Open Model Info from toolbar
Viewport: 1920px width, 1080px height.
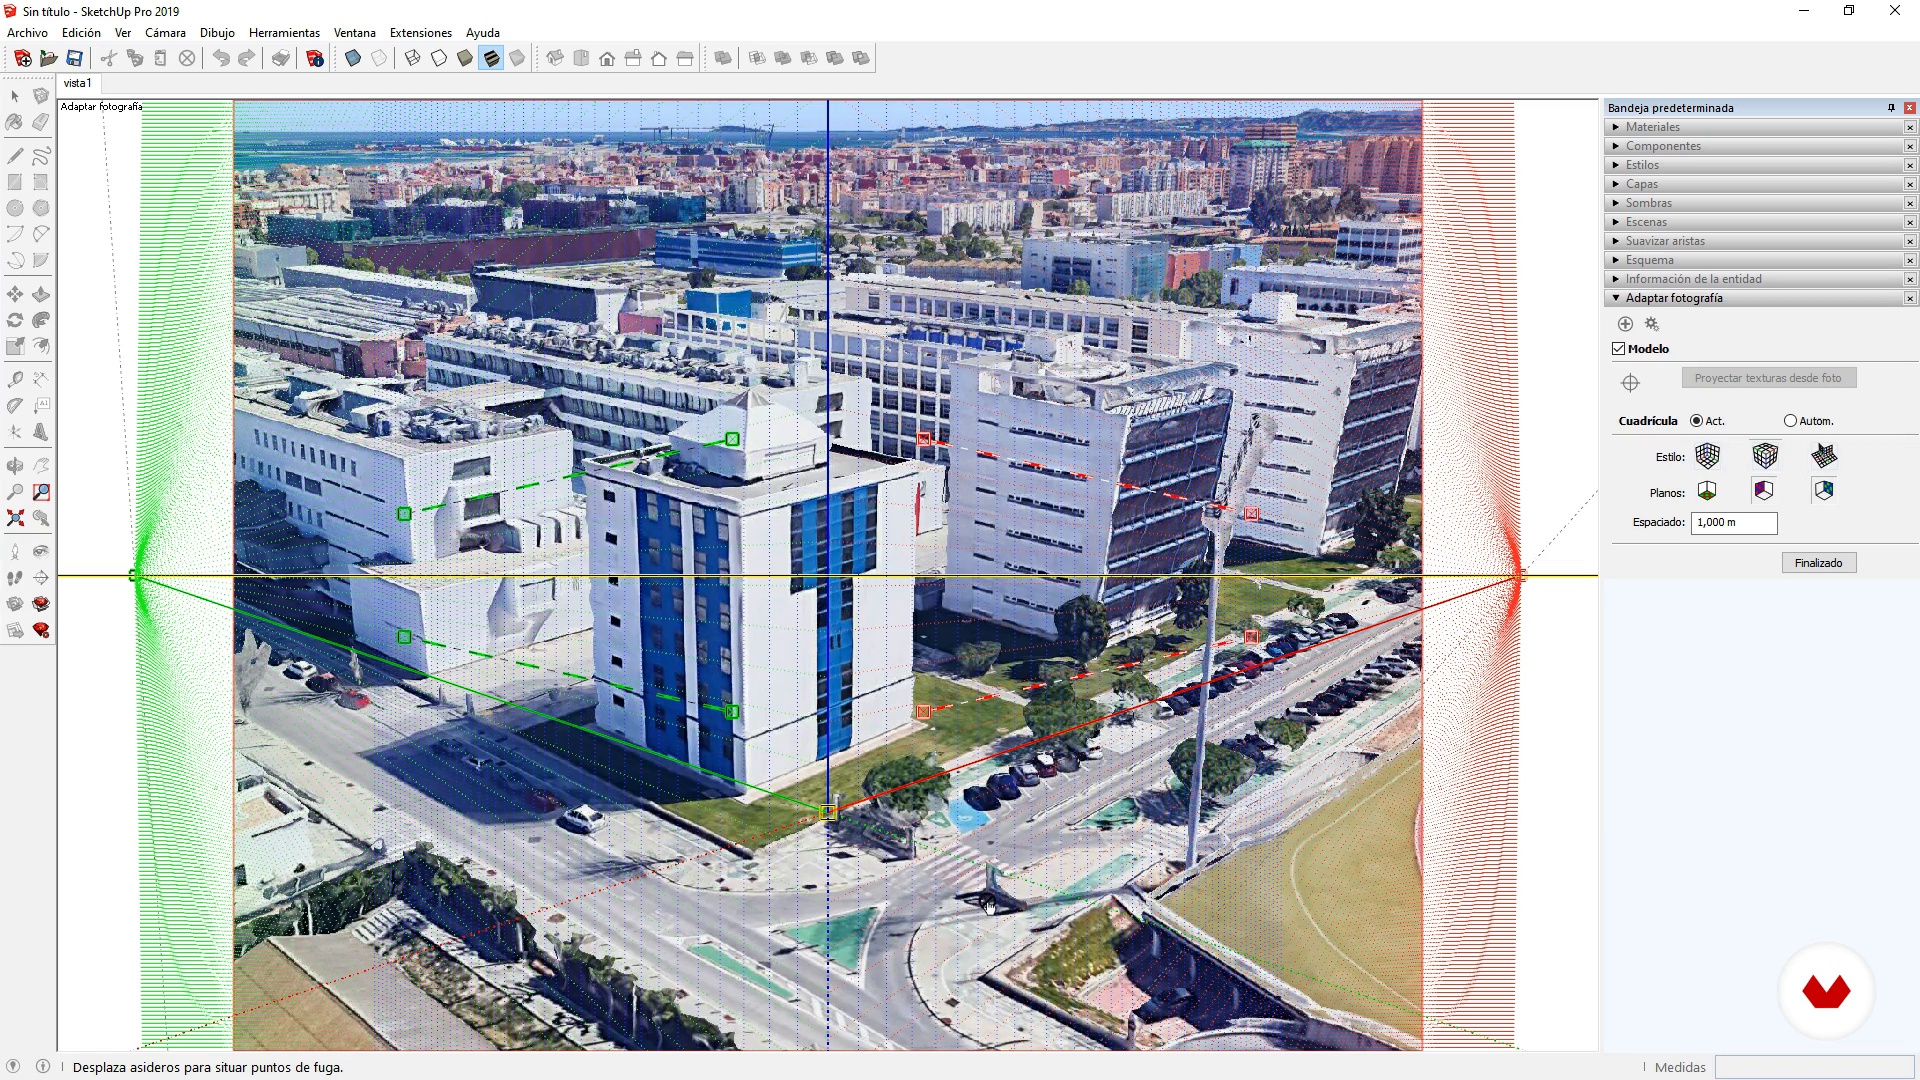click(315, 59)
